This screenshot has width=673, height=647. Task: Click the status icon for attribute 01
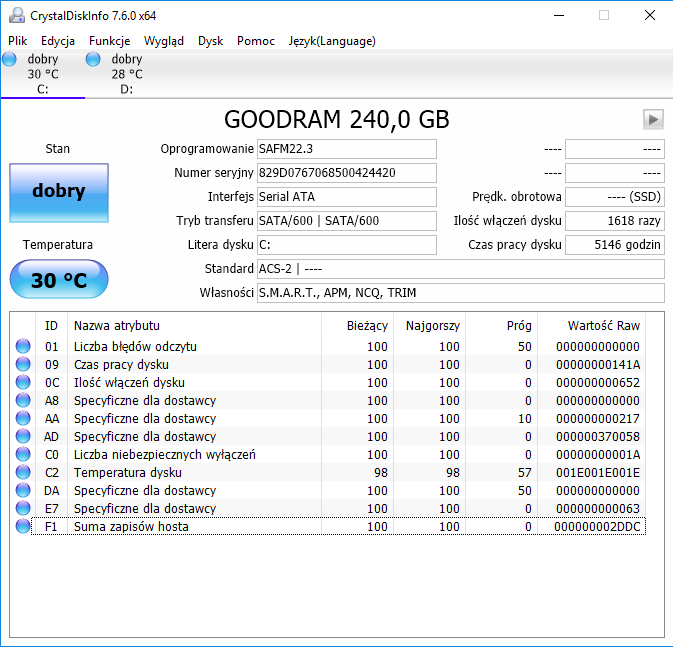pos(23,346)
